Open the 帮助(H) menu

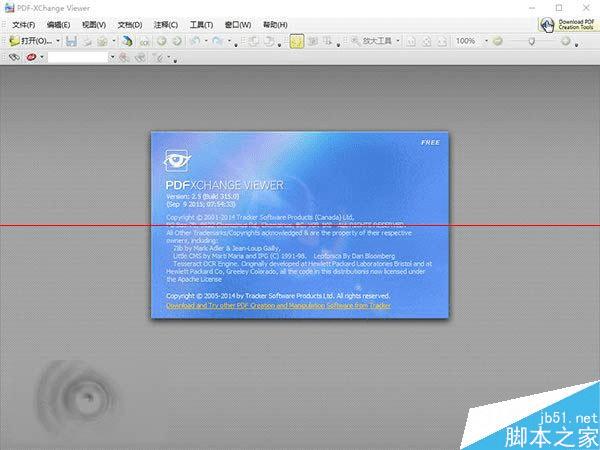[275, 25]
